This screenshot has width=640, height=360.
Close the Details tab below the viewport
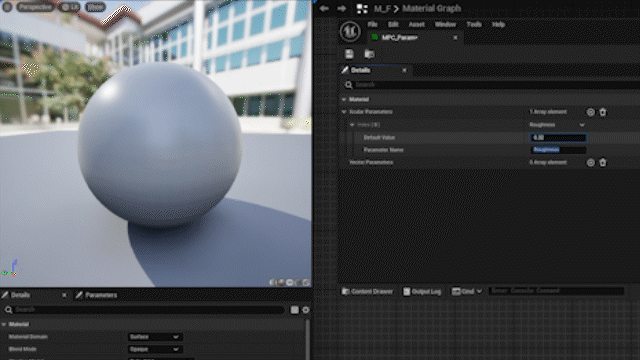[64, 295]
